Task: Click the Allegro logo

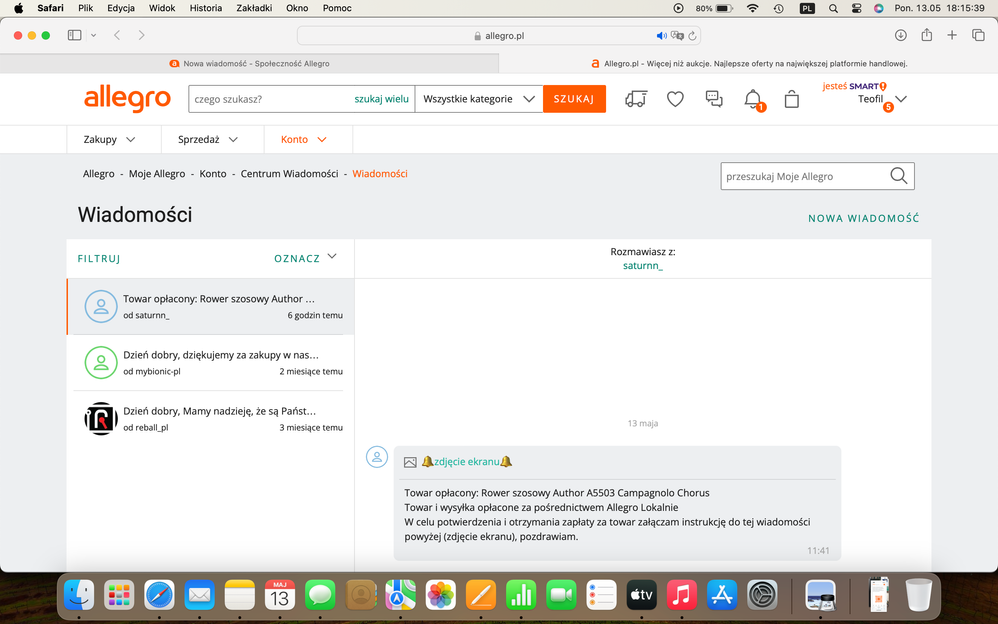Action: coord(127,99)
